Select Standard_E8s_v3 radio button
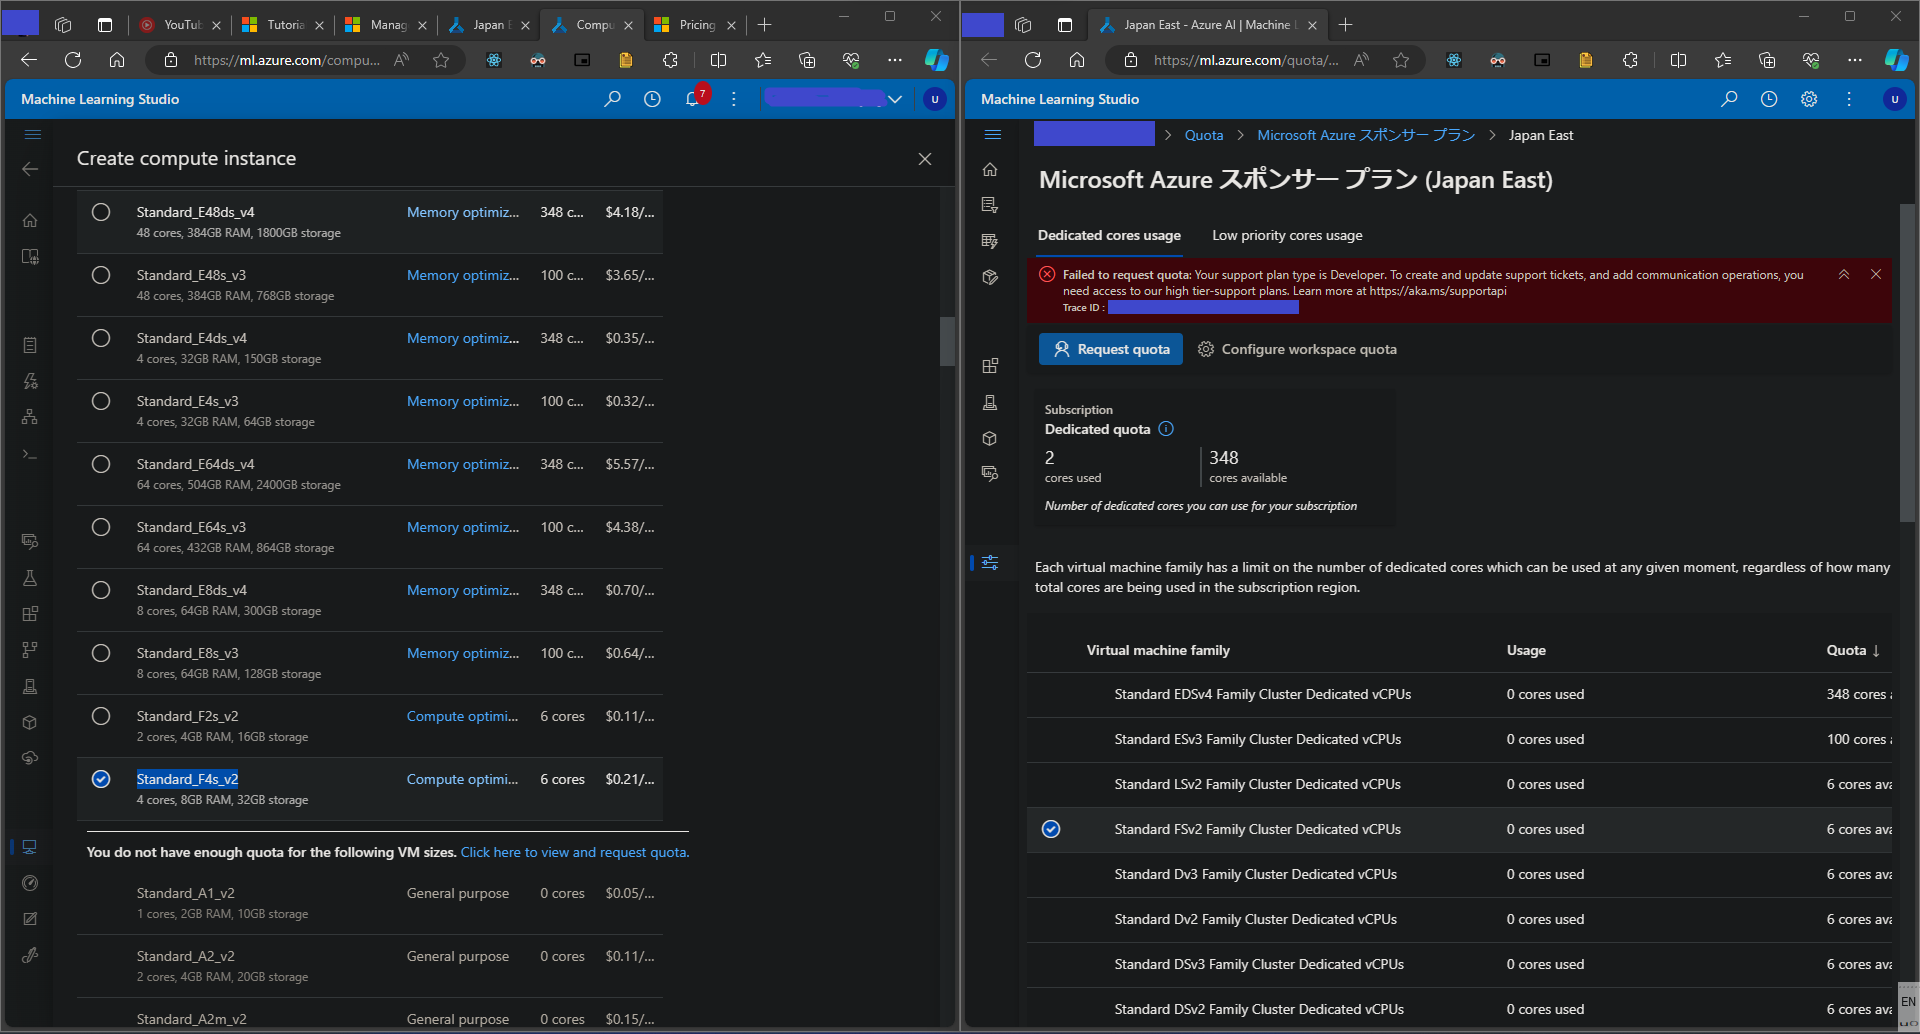Screen dimensions: 1920x1034 point(101,653)
